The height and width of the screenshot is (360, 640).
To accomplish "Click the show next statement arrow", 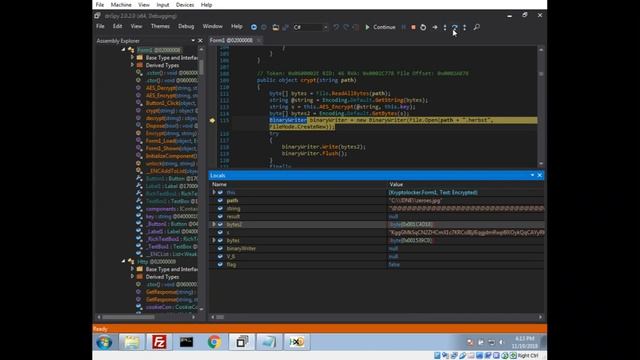I will tap(435, 27).
